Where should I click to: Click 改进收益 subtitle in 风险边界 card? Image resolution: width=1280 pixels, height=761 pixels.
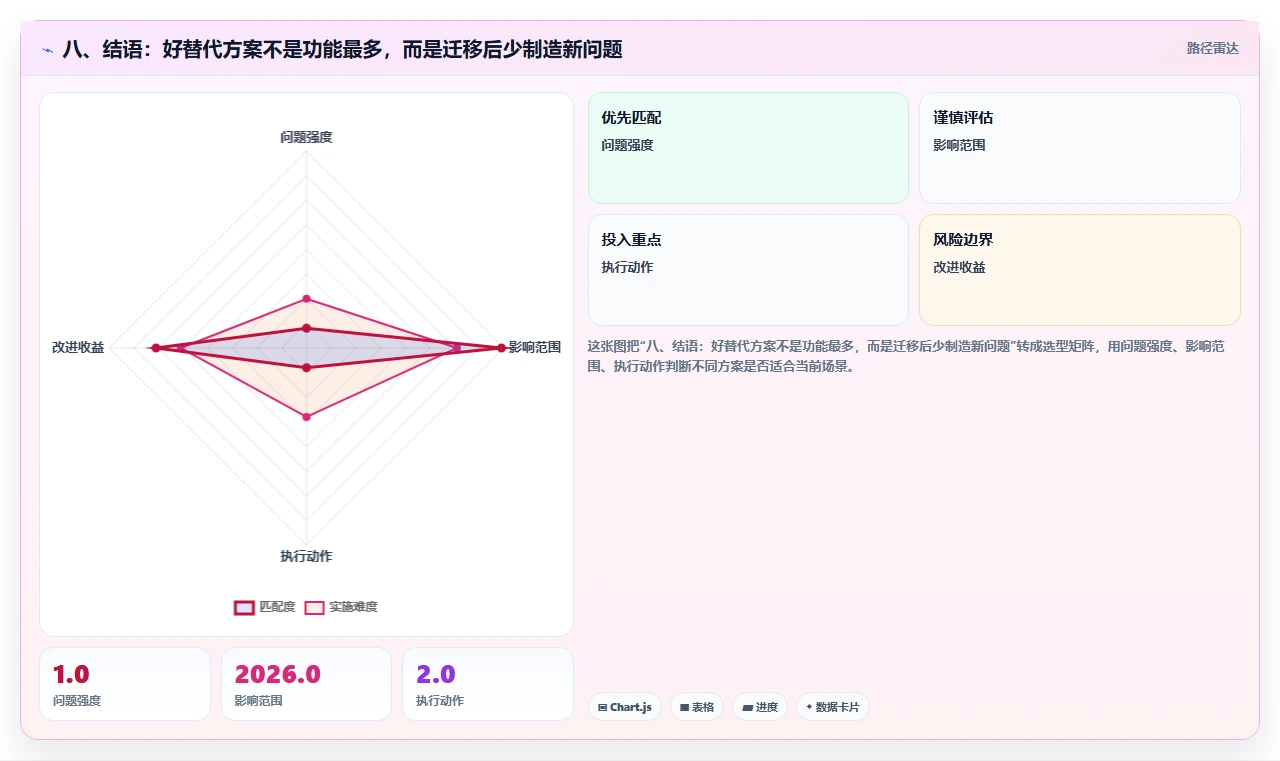(959, 267)
